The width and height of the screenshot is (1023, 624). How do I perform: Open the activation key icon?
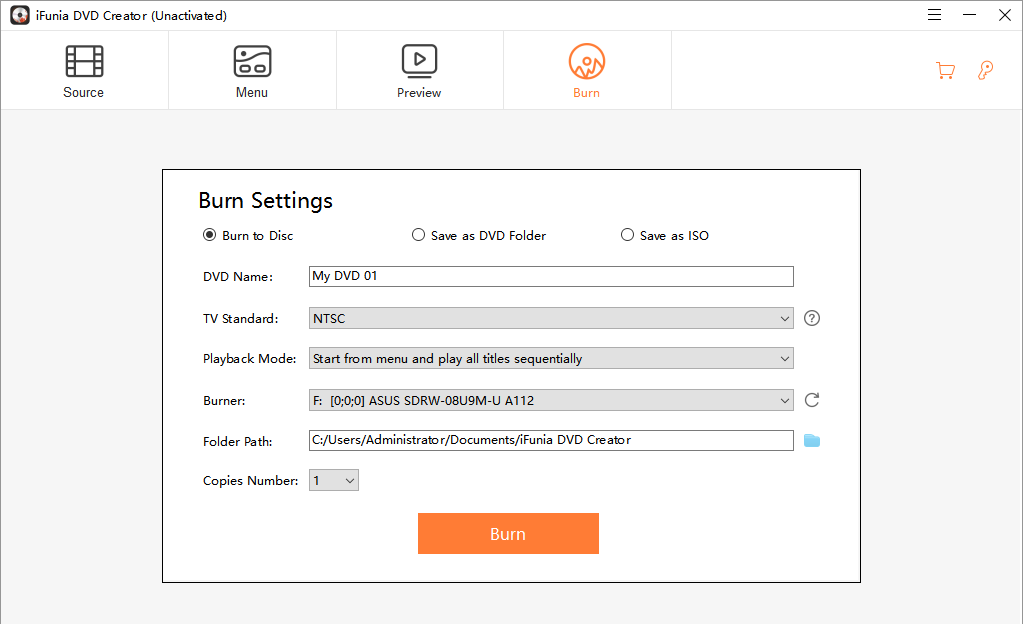pyautogui.click(x=985, y=70)
